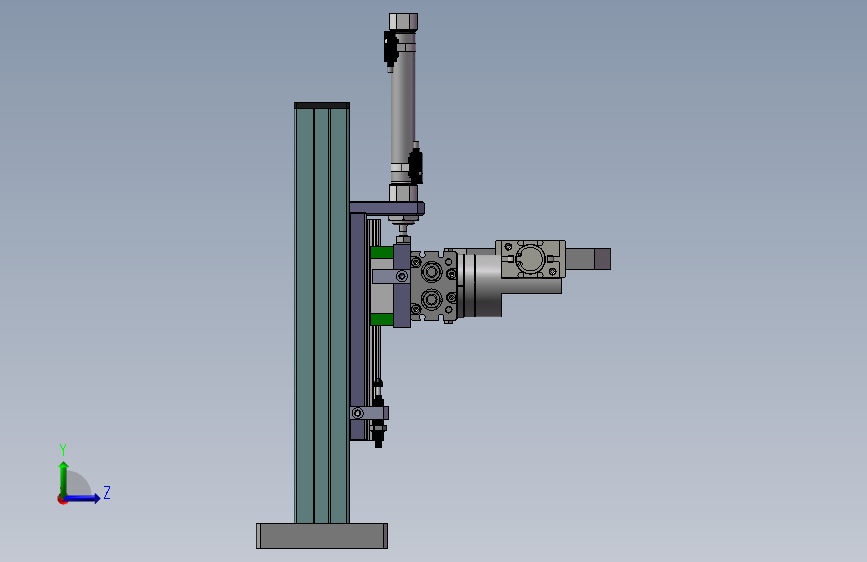Image resolution: width=867 pixels, height=562 pixels.
Task: Click the blue Z axis arrow of the triad
Action: tap(84, 498)
